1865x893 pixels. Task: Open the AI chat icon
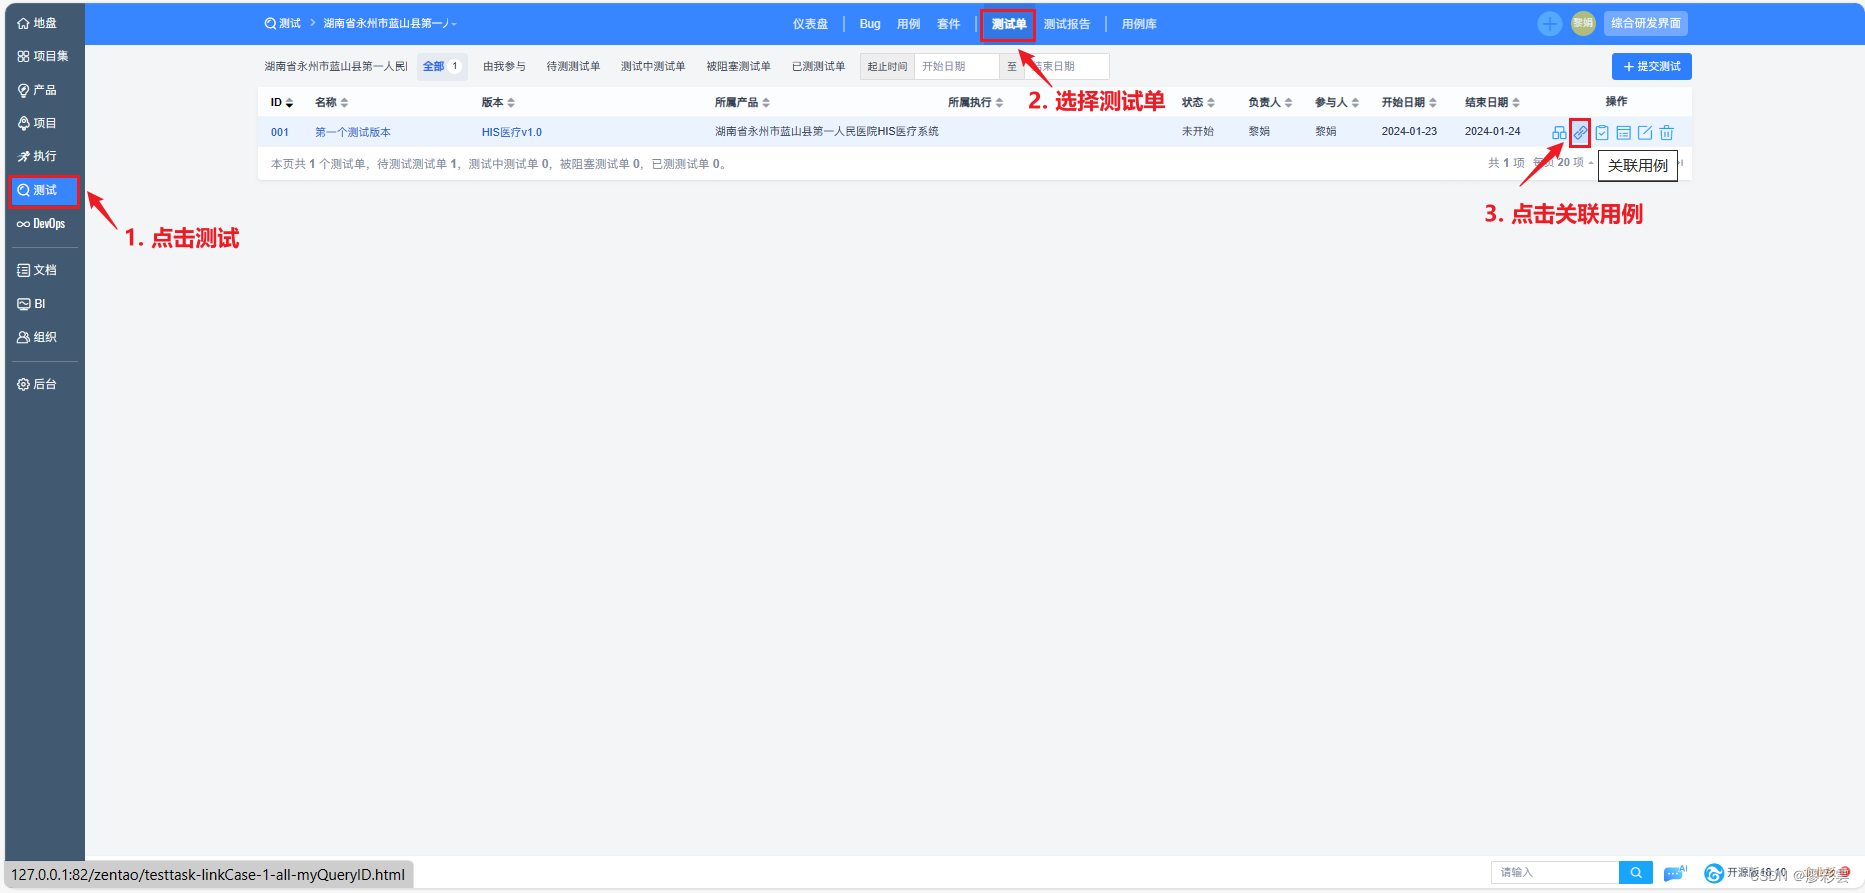(1675, 873)
